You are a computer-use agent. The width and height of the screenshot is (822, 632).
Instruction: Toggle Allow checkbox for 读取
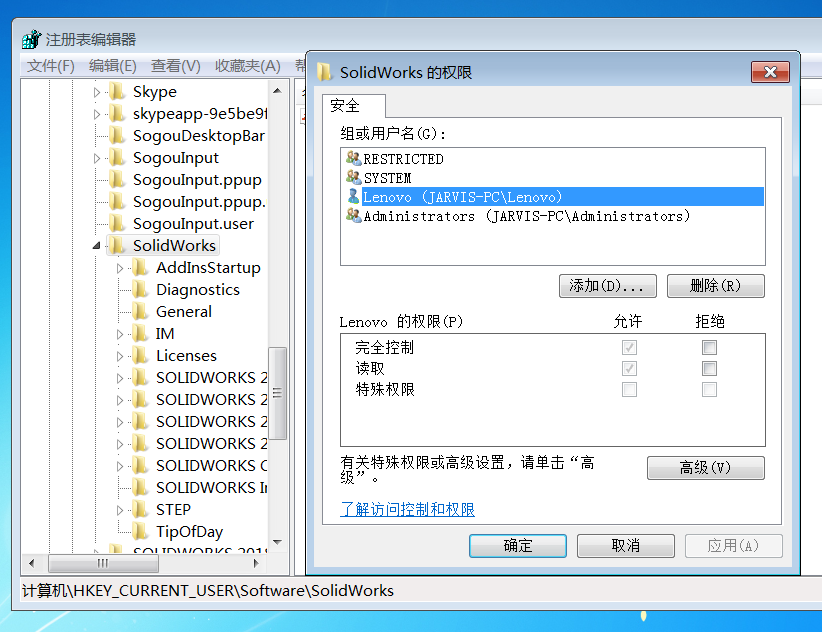click(629, 368)
